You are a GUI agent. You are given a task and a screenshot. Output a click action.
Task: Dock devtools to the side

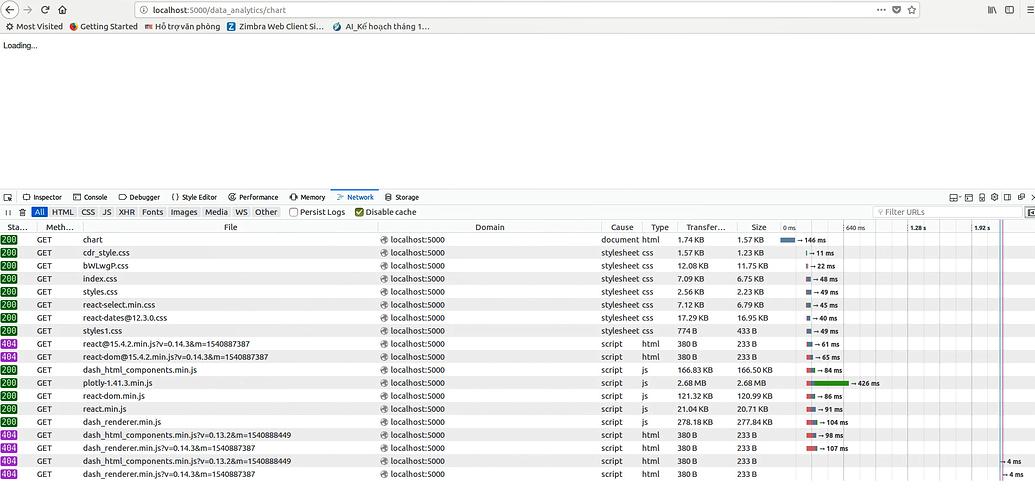(x=1008, y=197)
